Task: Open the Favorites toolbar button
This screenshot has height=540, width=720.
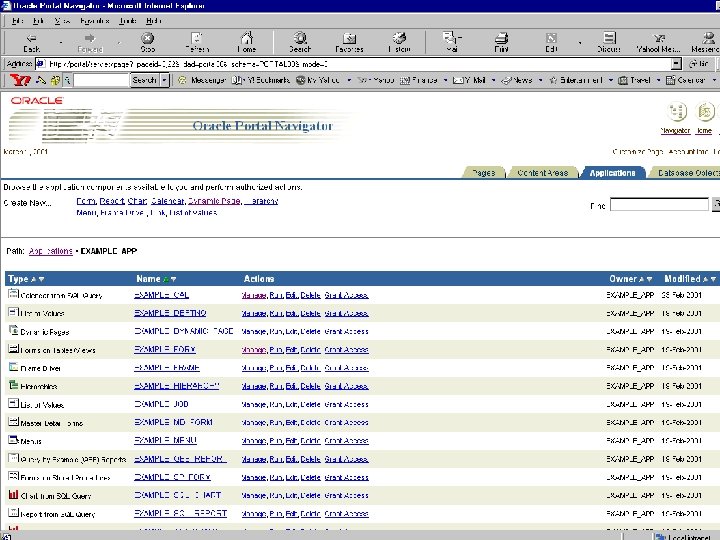Action: click(x=349, y=42)
